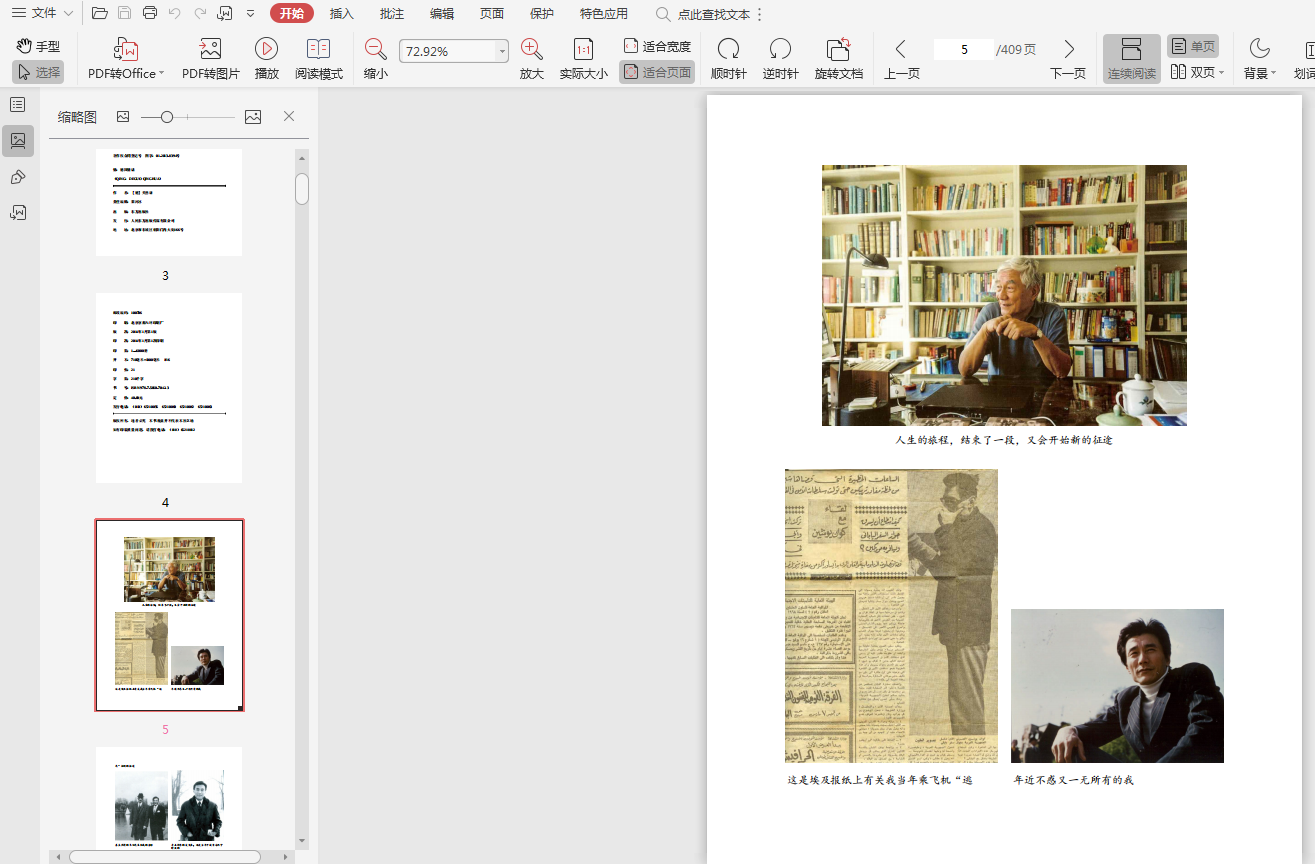
Task: Rotate page 顺时针 clockwise
Action: [728, 50]
